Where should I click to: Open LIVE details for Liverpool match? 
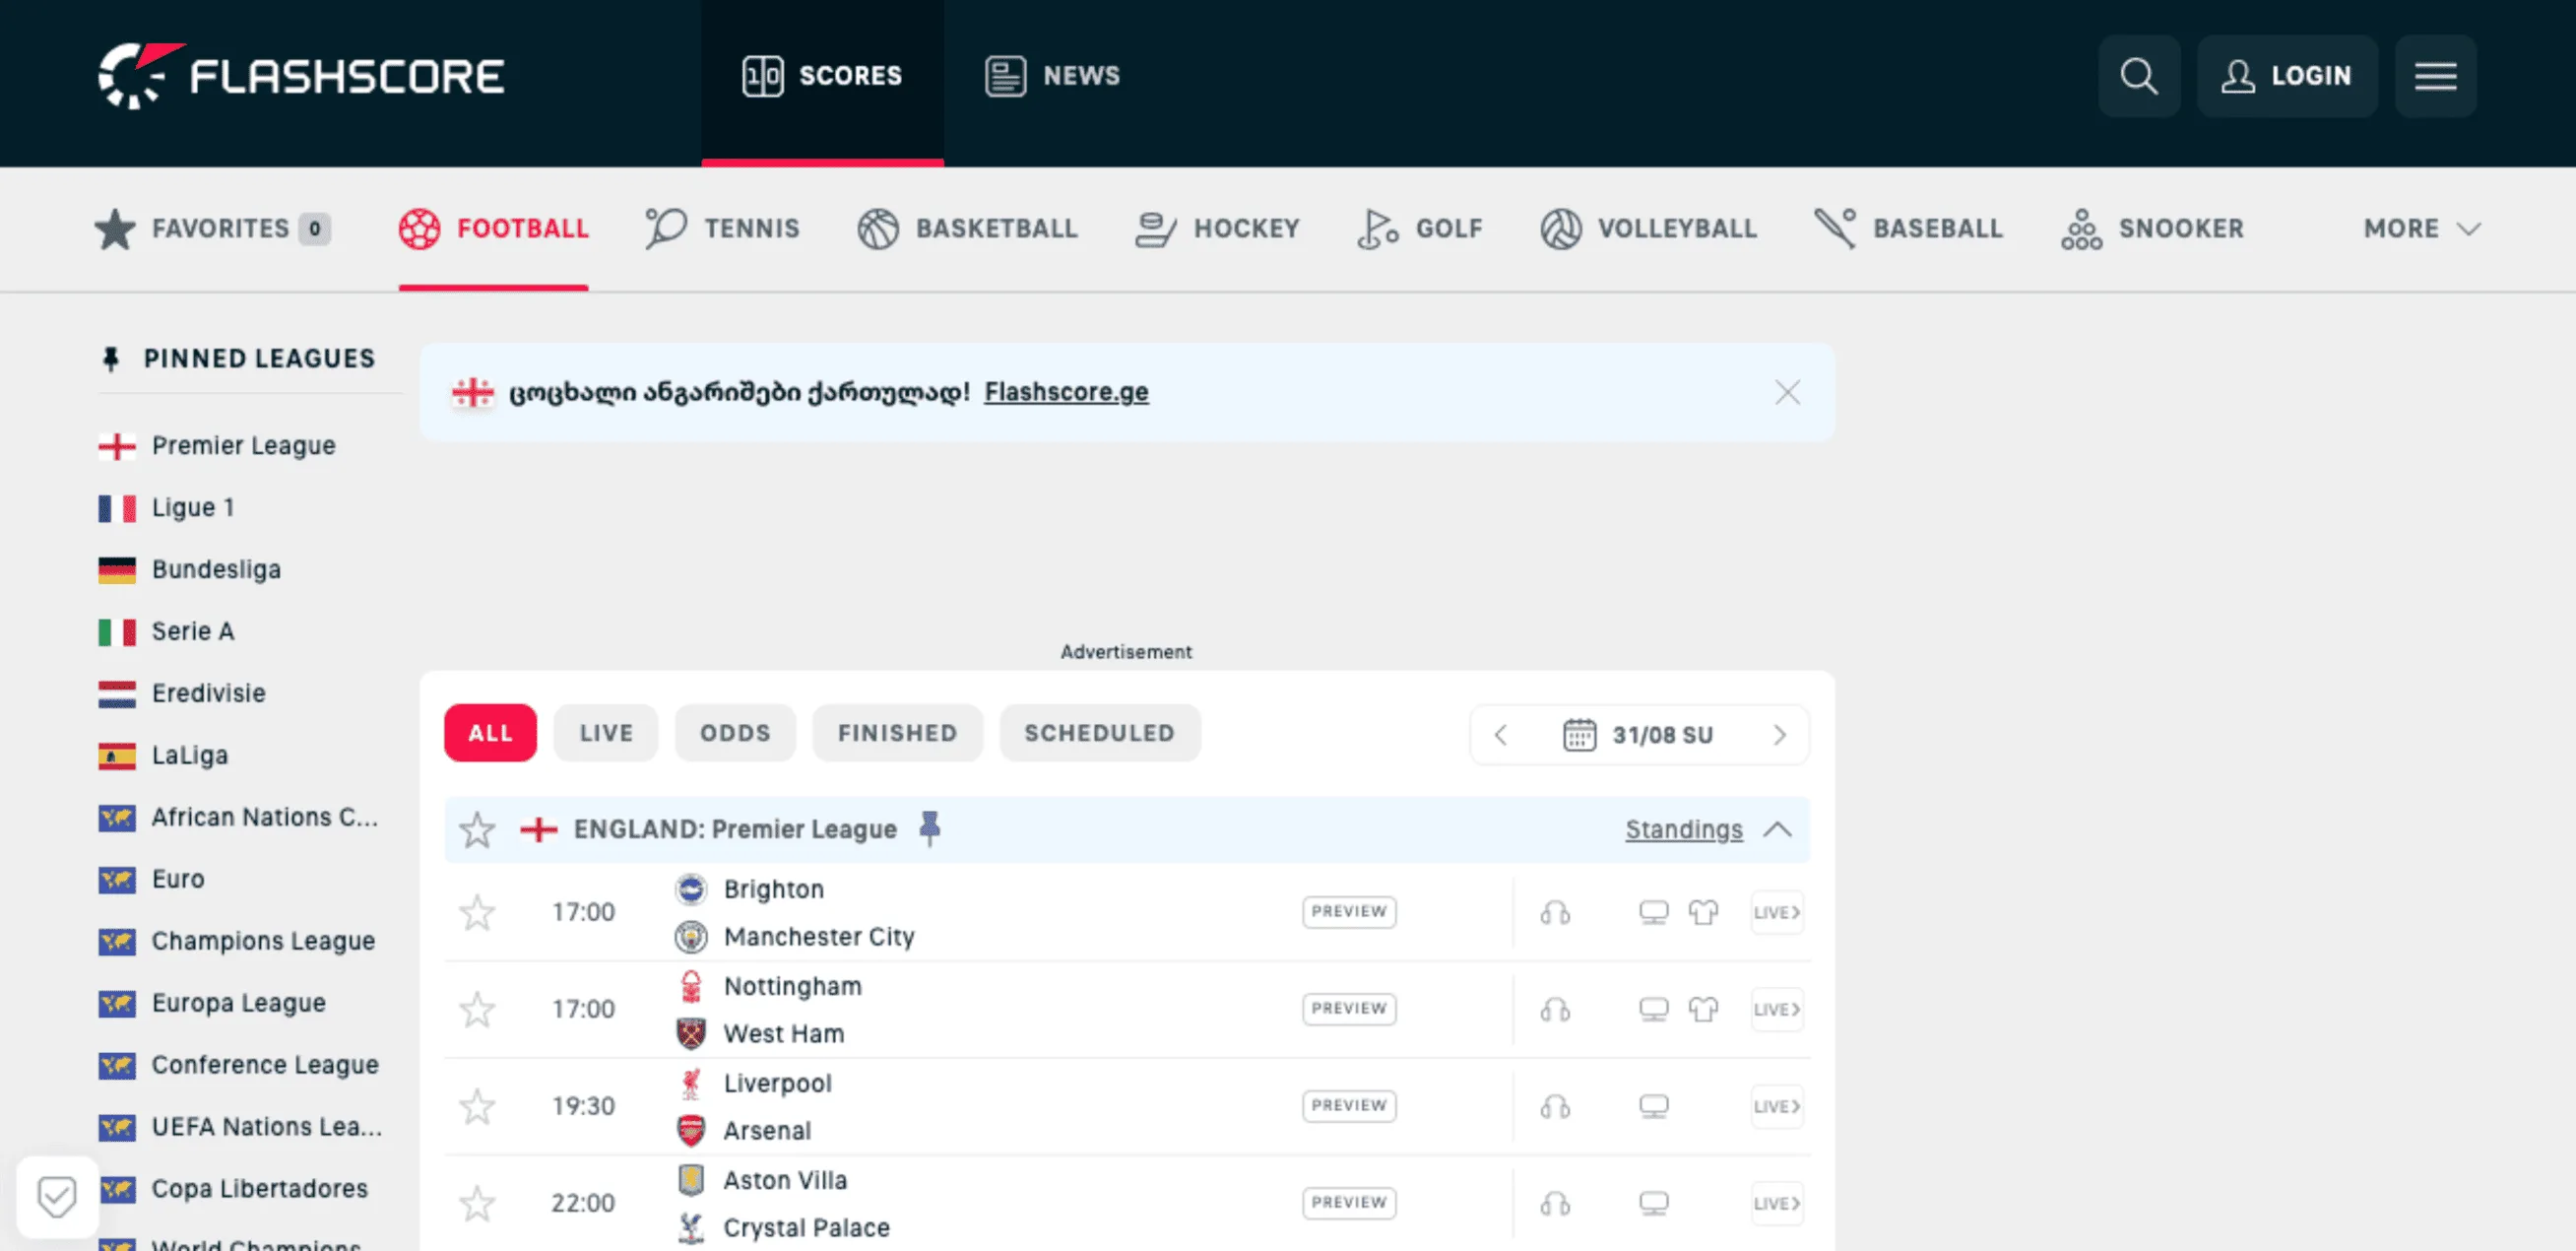[1777, 1106]
